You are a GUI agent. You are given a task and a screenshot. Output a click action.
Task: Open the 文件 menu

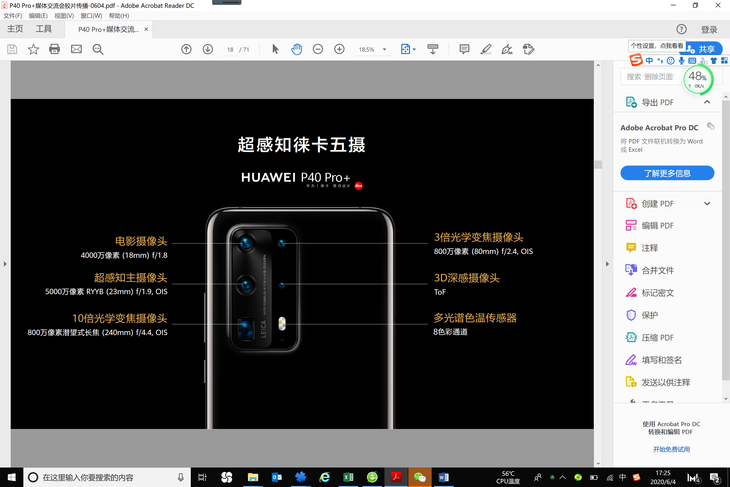(x=13, y=16)
